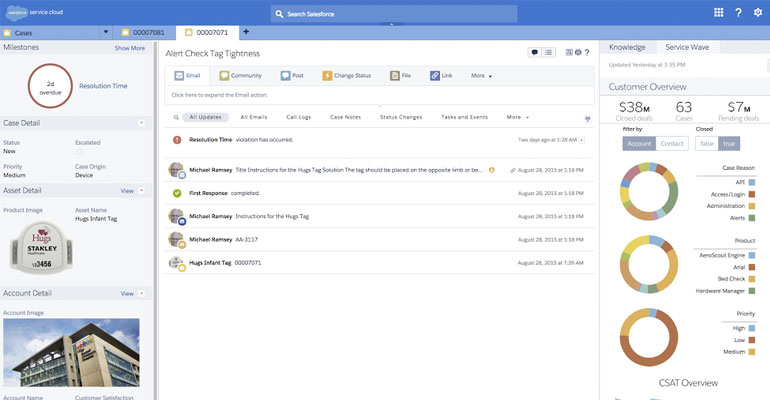The width and height of the screenshot is (770, 400).
Task: Select the All Updates feed filter
Action: pos(205,117)
